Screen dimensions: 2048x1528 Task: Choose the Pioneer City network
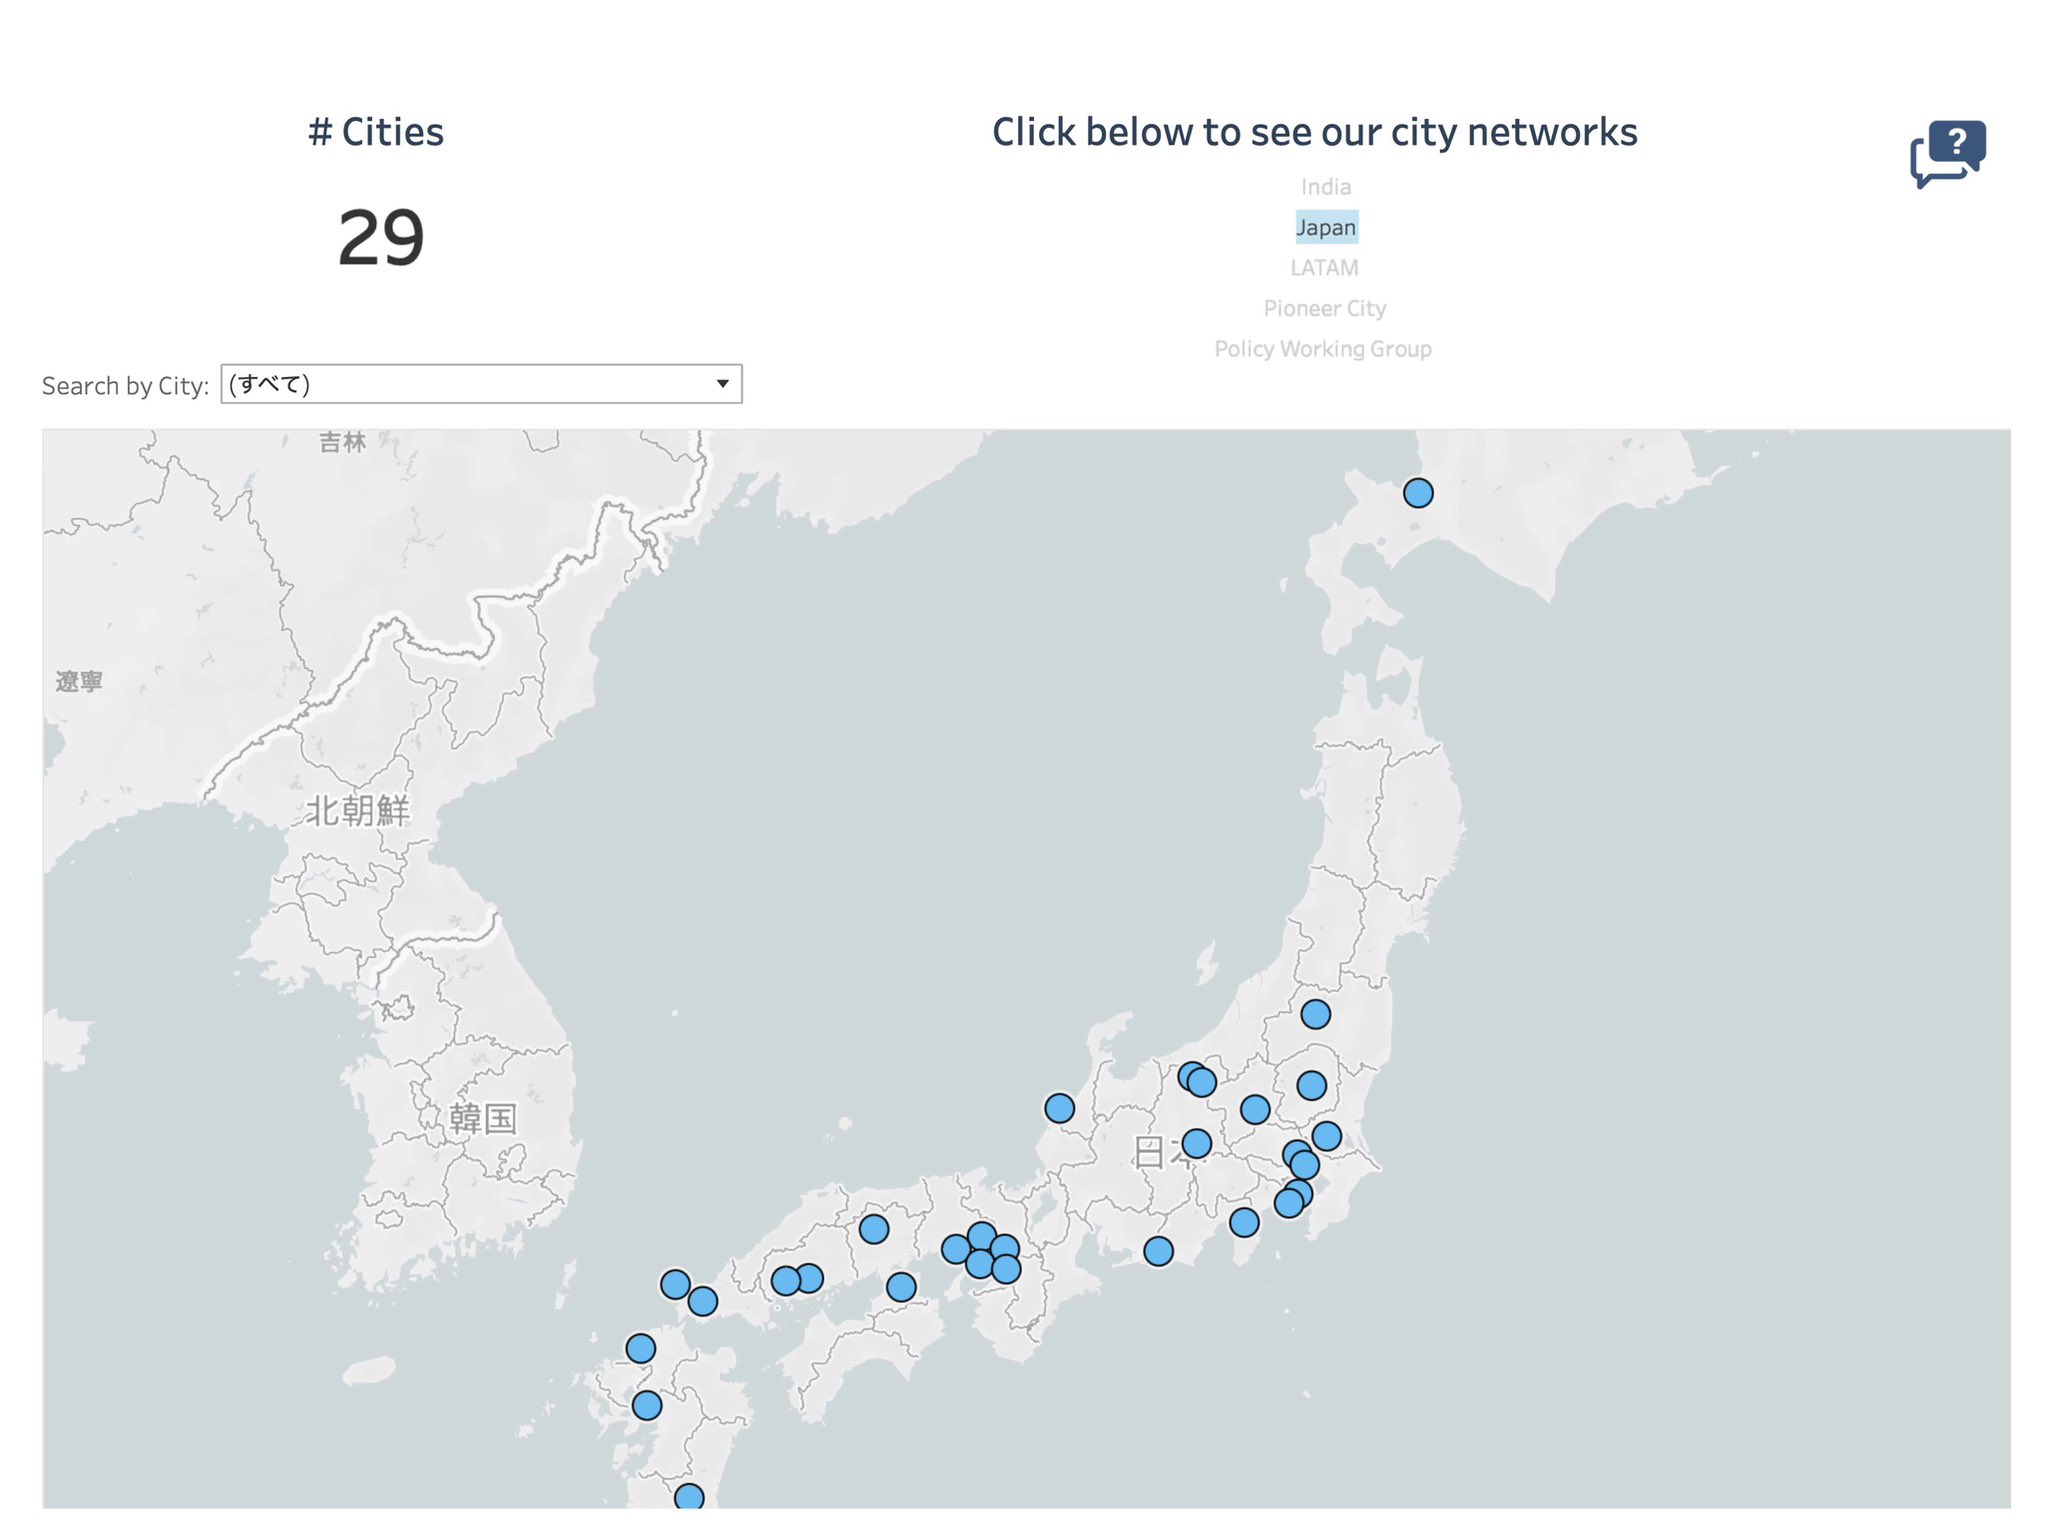pyautogui.click(x=1324, y=308)
